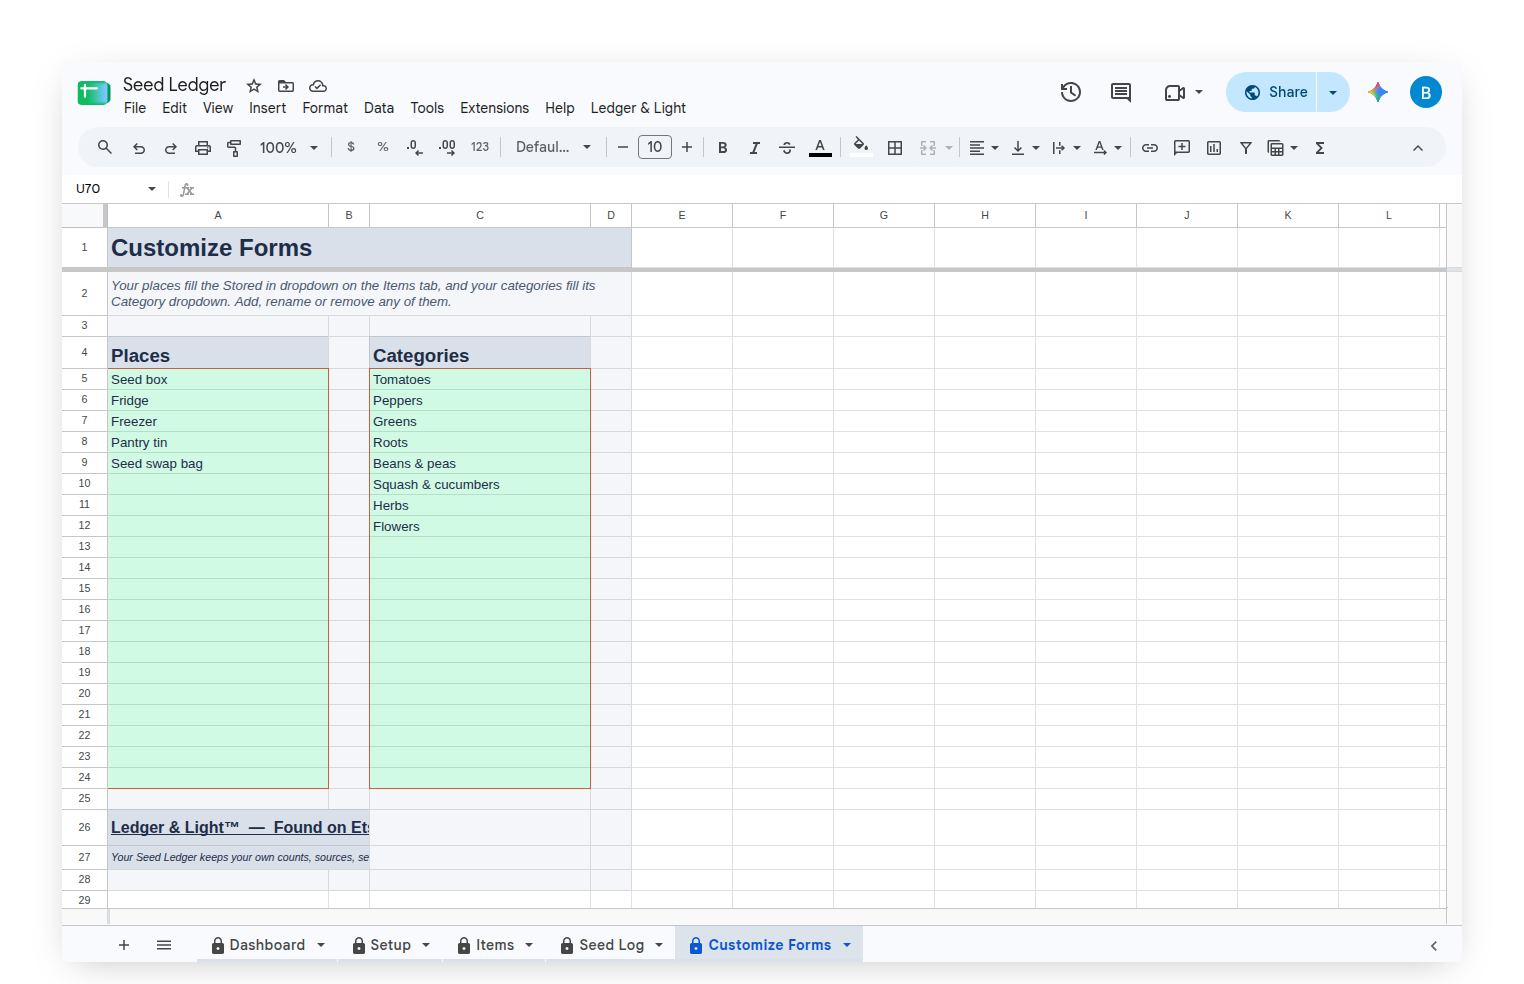This screenshot has width=1524, height=984.
Task: Increase decimal places
Action: [x=447, y=147]
